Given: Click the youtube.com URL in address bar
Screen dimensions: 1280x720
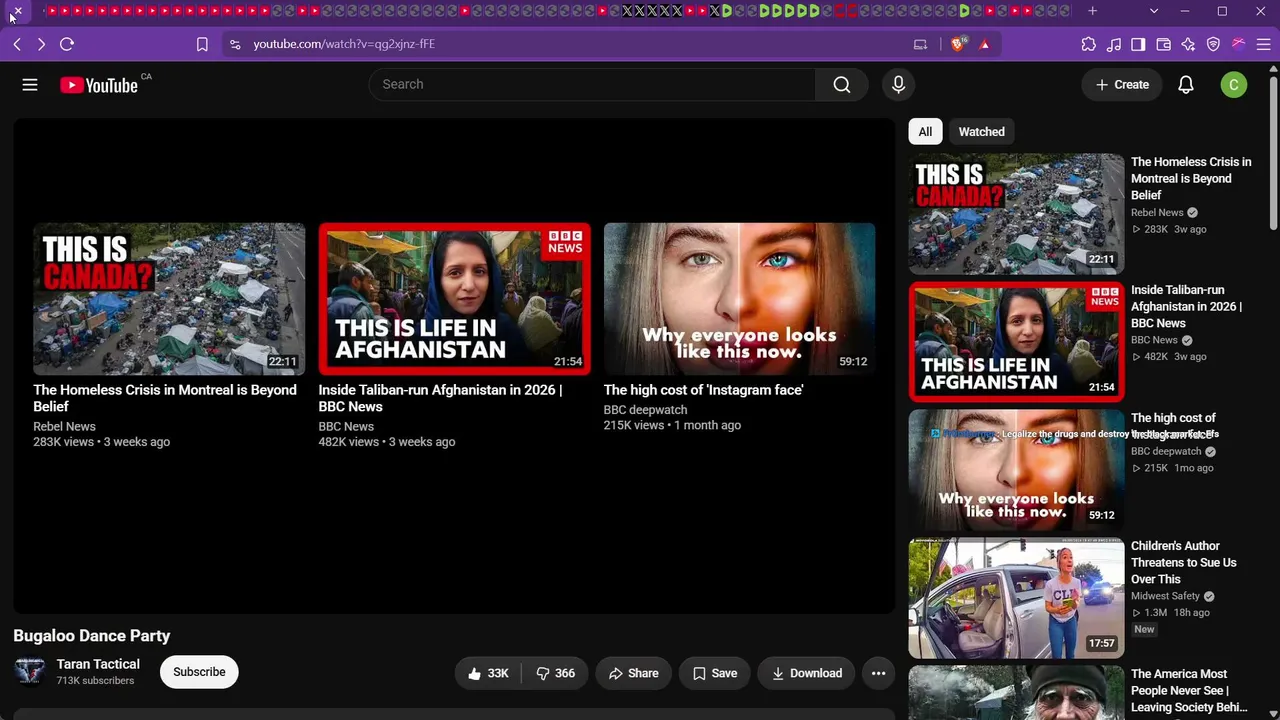Looking at the screenshot, I should 344,44.
